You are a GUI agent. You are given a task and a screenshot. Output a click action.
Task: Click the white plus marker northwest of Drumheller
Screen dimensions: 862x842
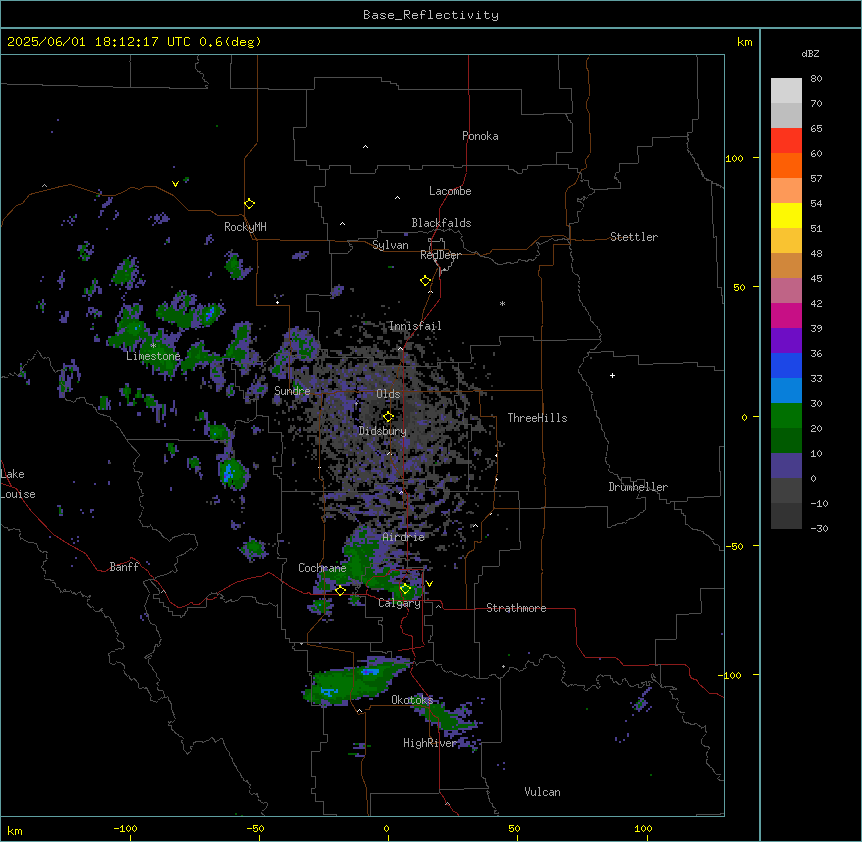612,375
